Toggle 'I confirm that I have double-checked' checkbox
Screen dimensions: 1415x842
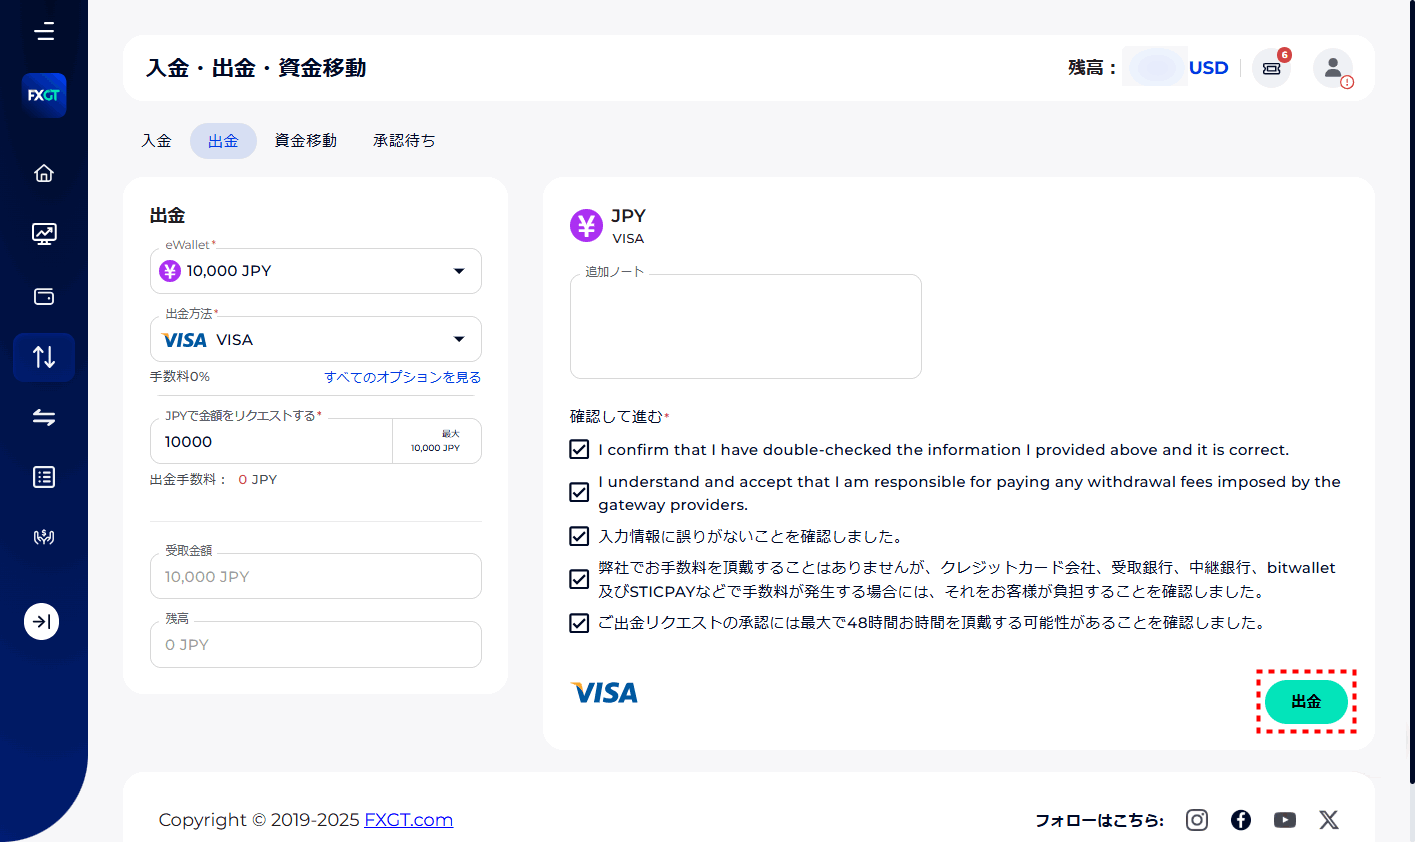pyautogui.click(x=579, y=450)
